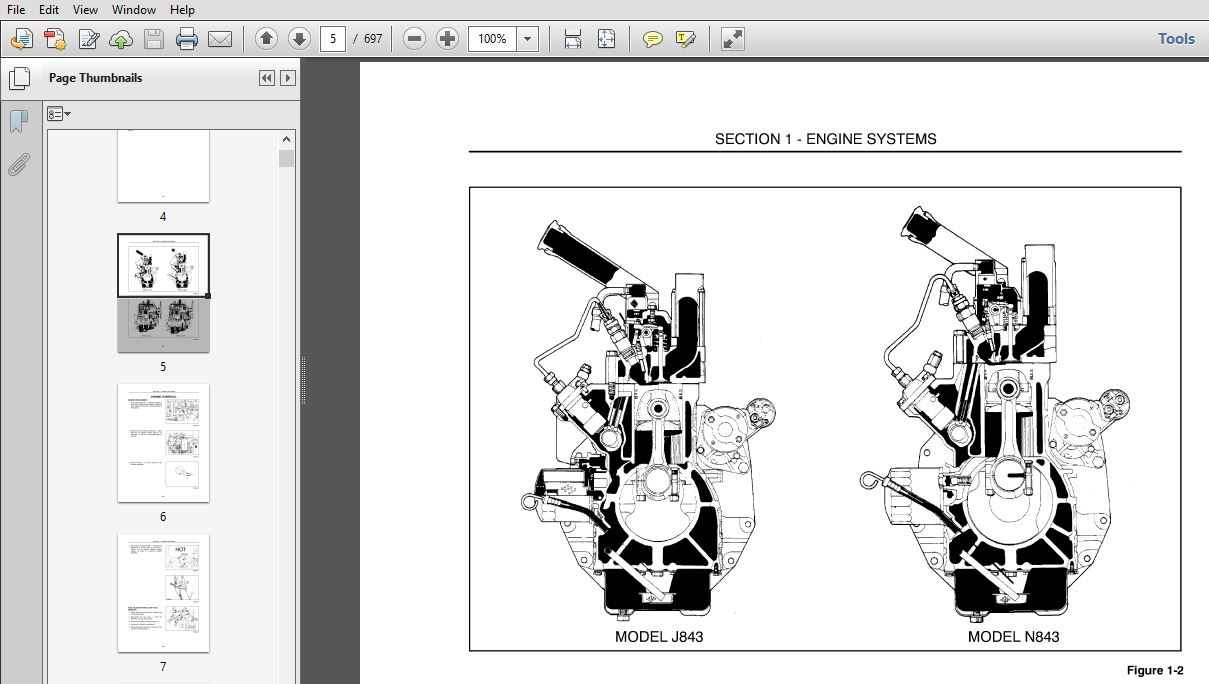Go to previous page with up arrow

(266, 39)
